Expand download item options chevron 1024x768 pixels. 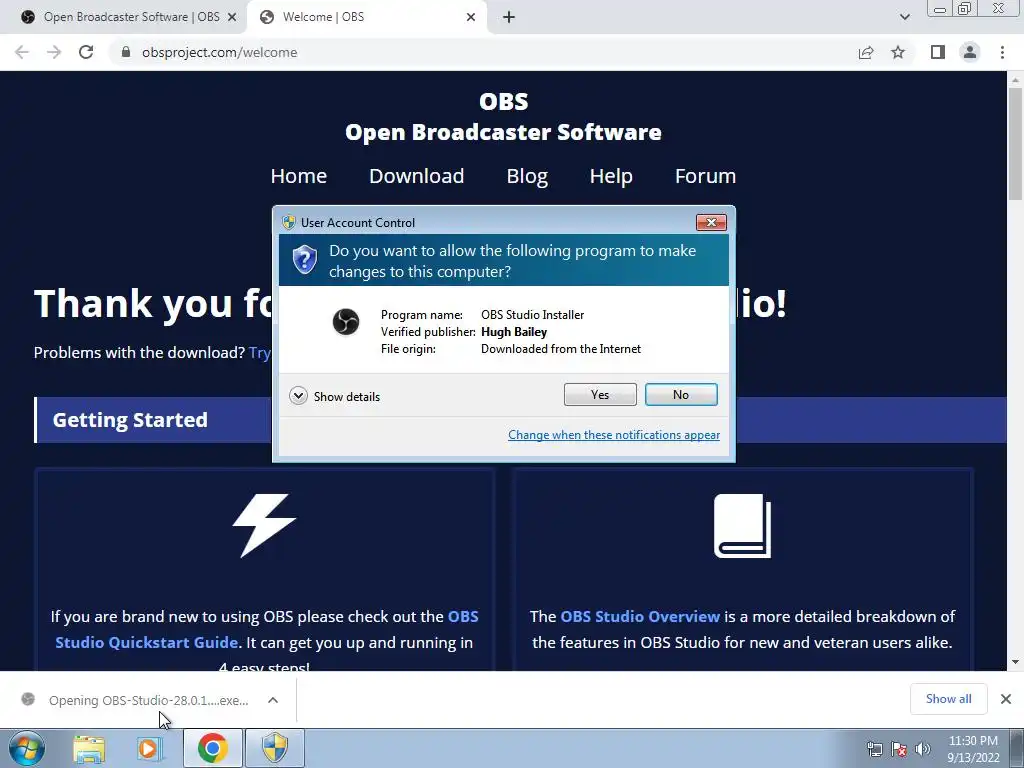[273, 700]
